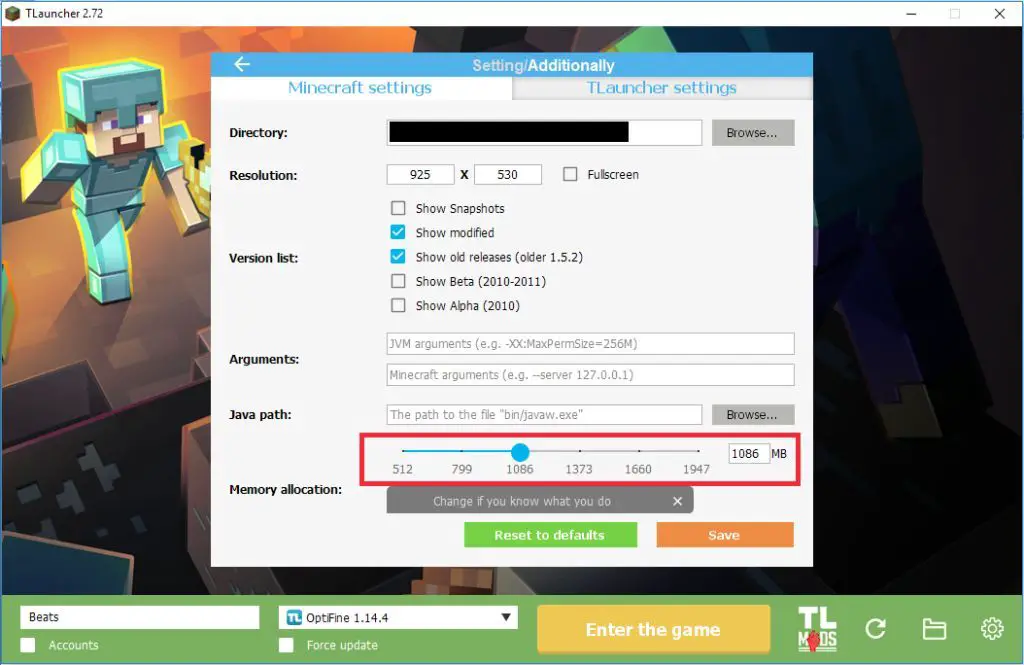Open the OptiFine 1.14.4 version dropdown
This screenshot has height=665, width=1024.
pyautogui.click(x=398, y=617)
